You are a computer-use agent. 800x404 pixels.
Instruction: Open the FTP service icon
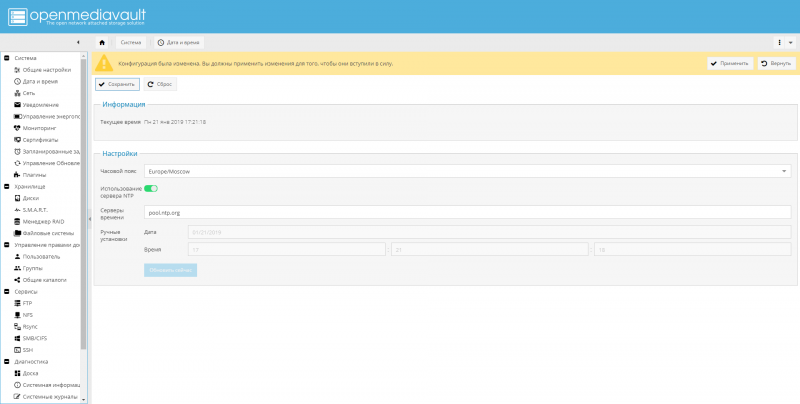tap(17, 304)
